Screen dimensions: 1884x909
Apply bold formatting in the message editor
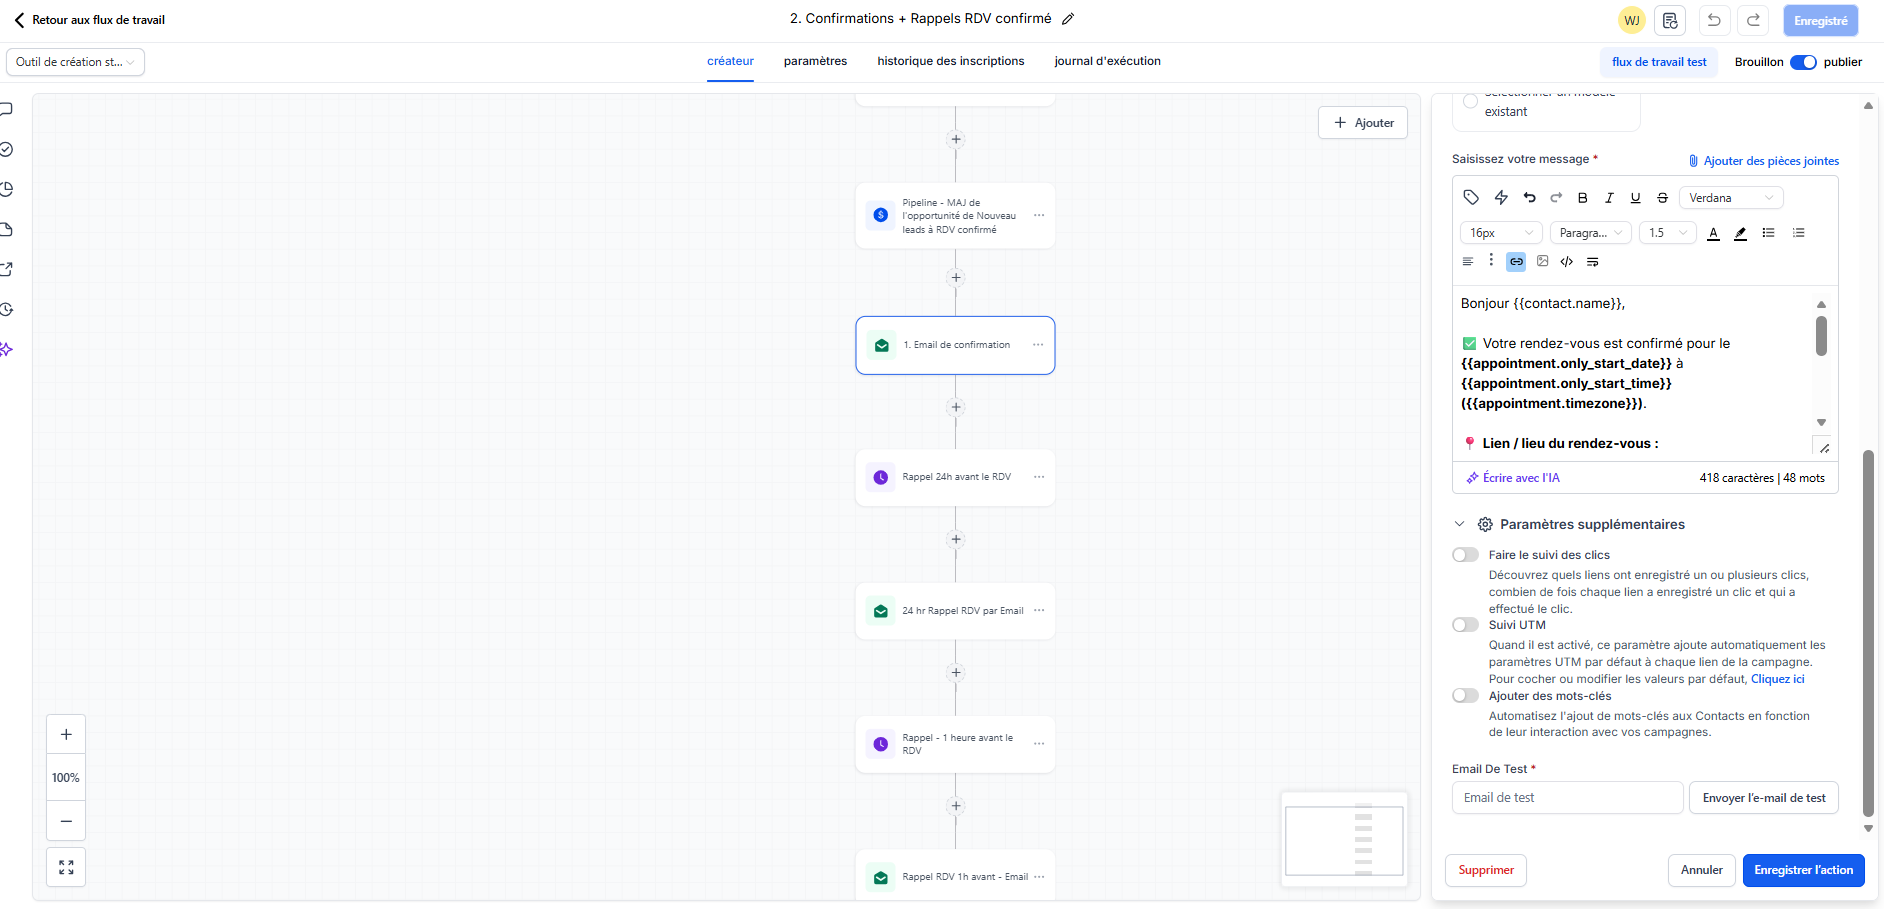pyautogui.click(x=1582, y=198)
